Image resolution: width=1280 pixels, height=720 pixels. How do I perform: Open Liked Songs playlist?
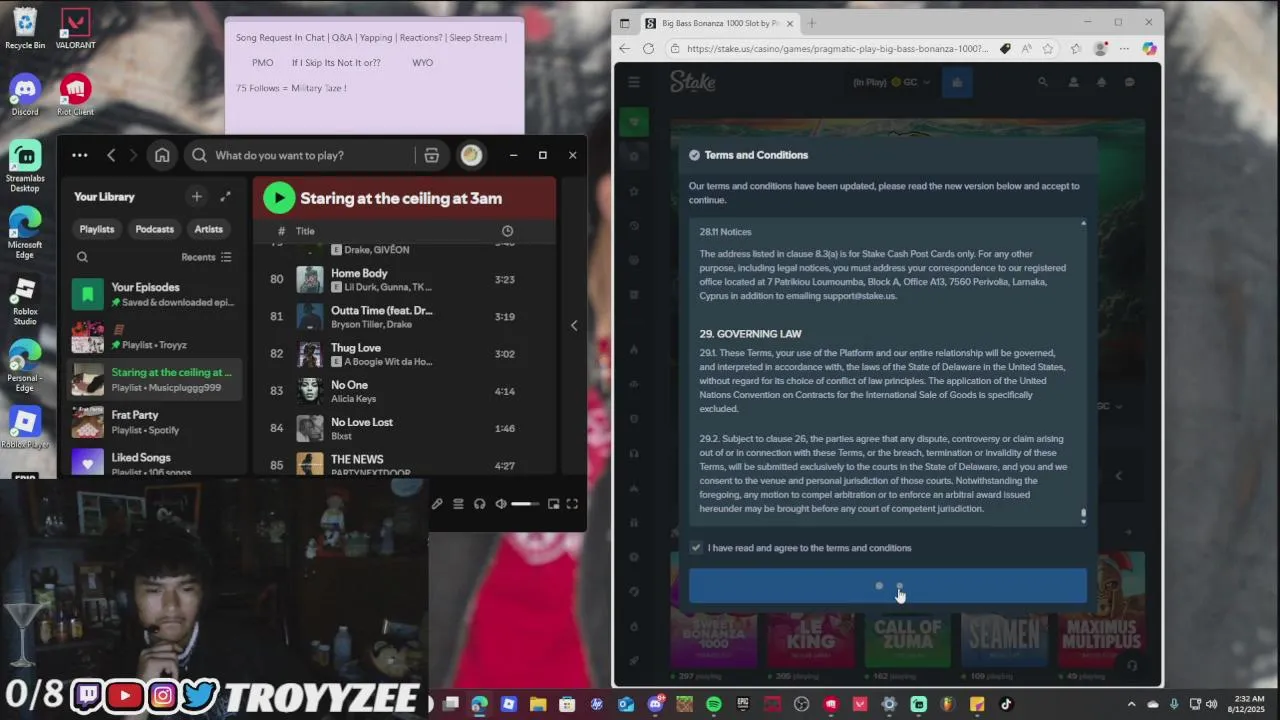coord(155,462)
